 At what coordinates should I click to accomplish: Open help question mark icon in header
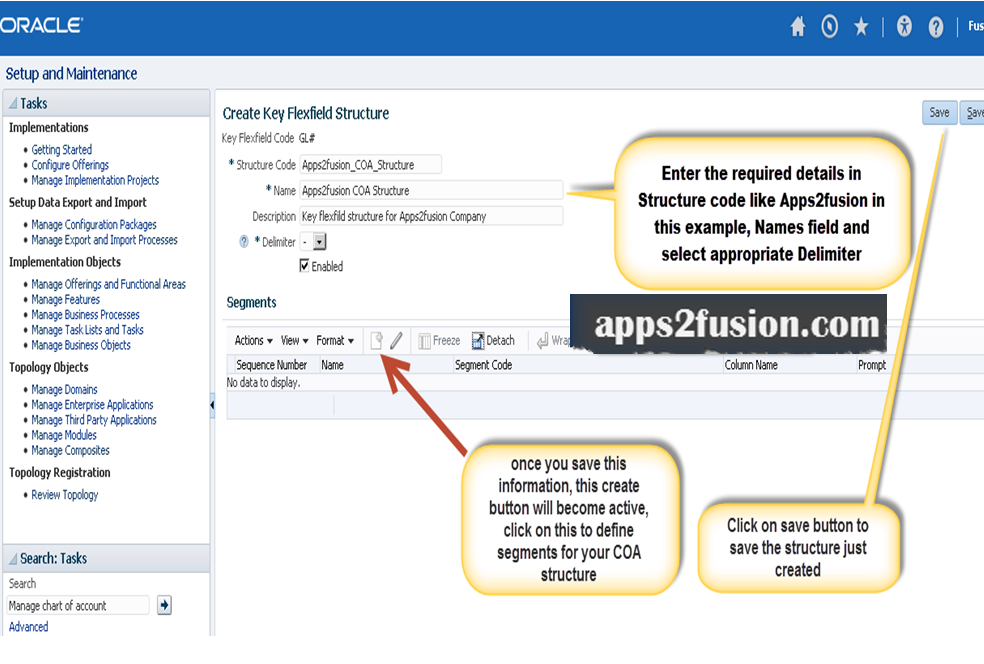pyautogui.click(x=936, y=26)
